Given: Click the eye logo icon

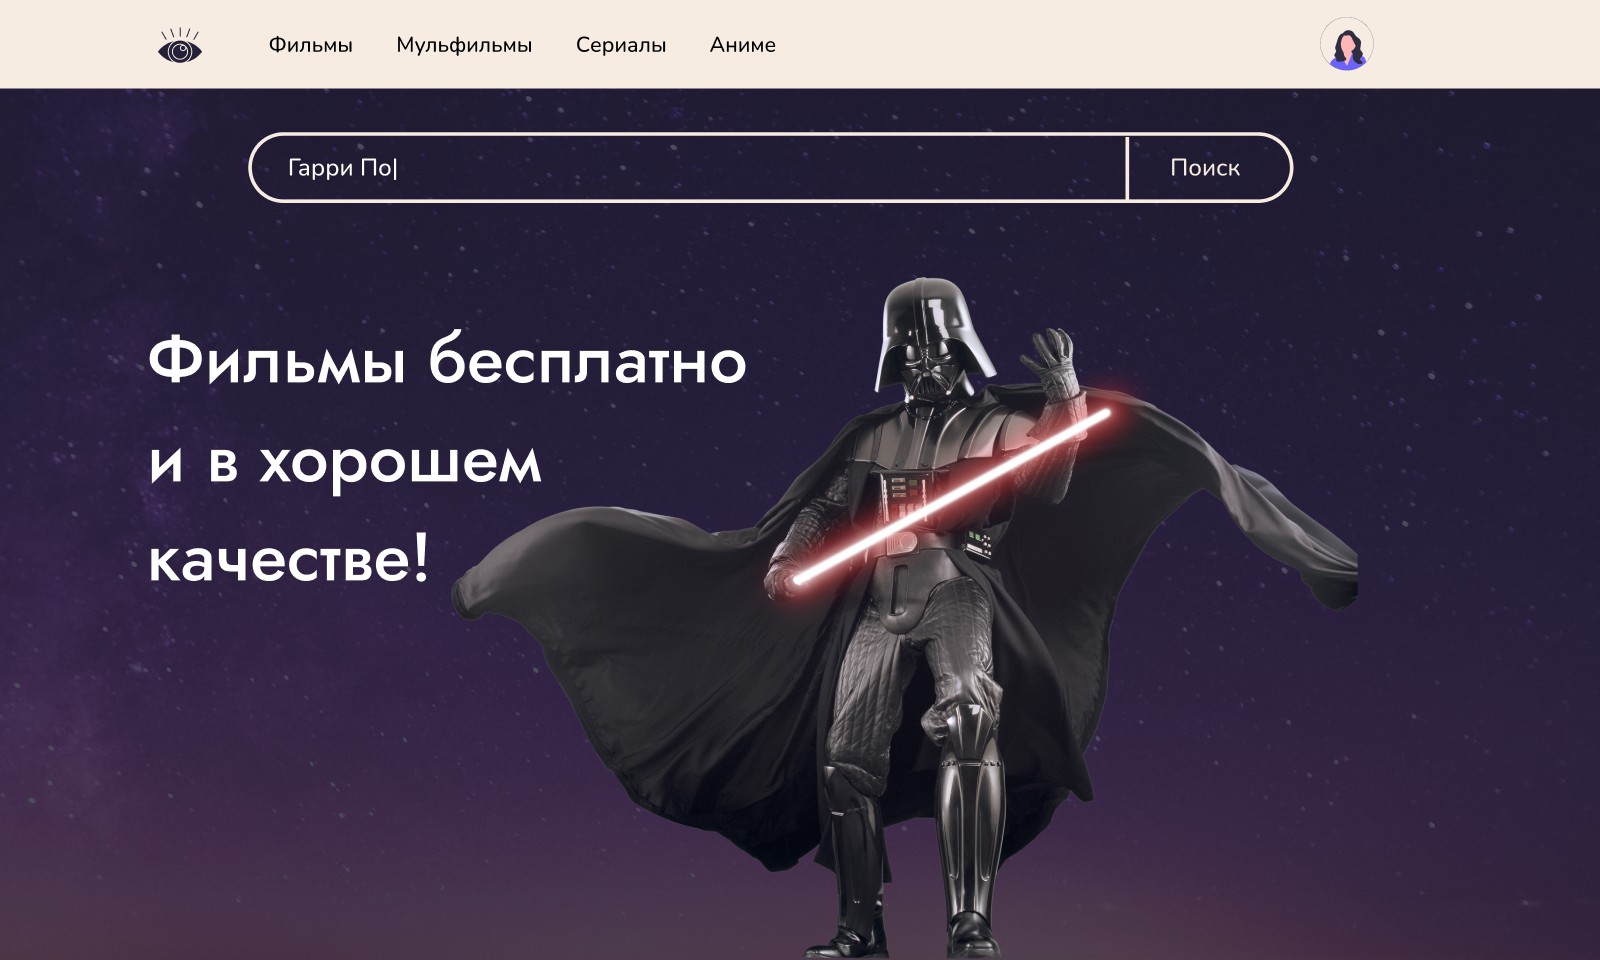Looking at the screenshot, I should [x=180, y=45].
